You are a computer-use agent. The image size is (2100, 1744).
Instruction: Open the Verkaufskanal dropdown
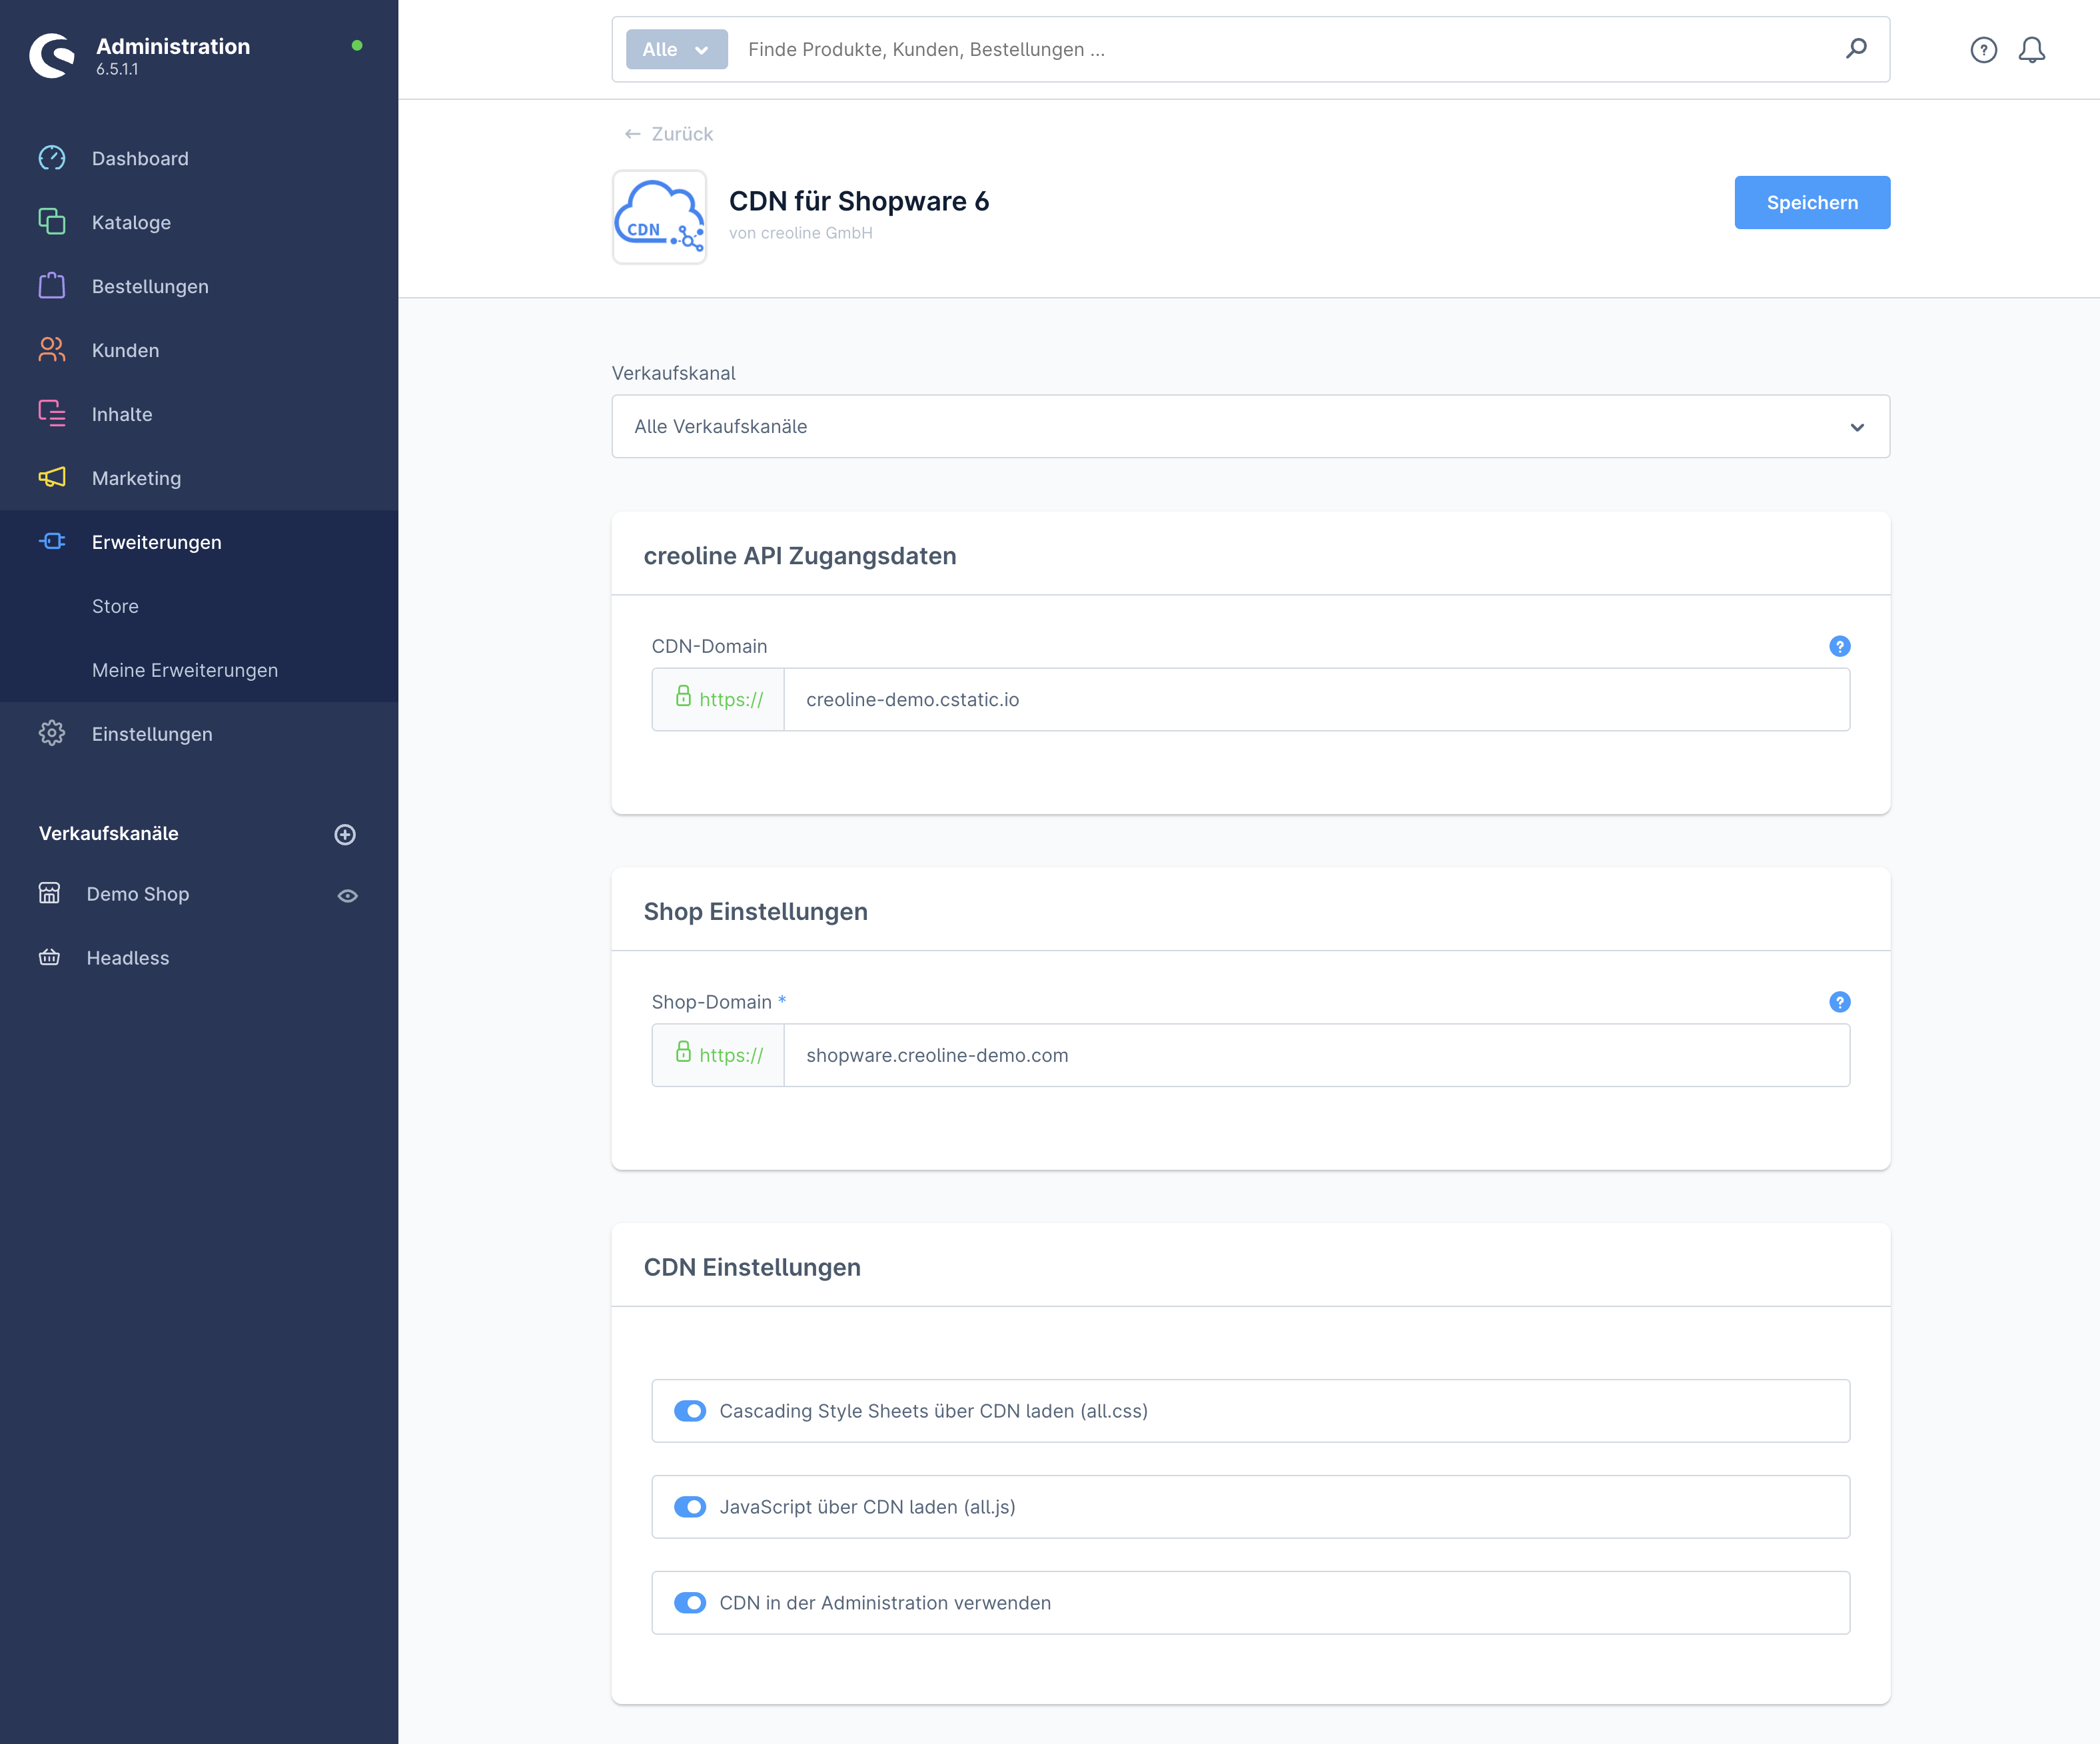(1250, 426)
